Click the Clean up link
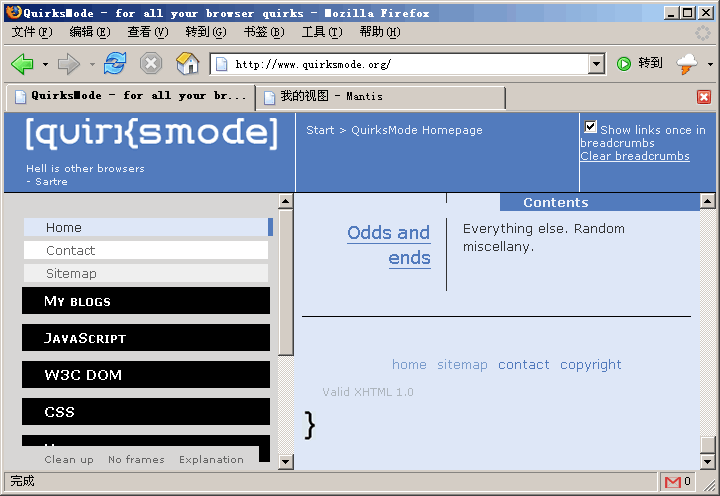The width and height of the screenshot is (720, 496). click(x=69, y=459)
